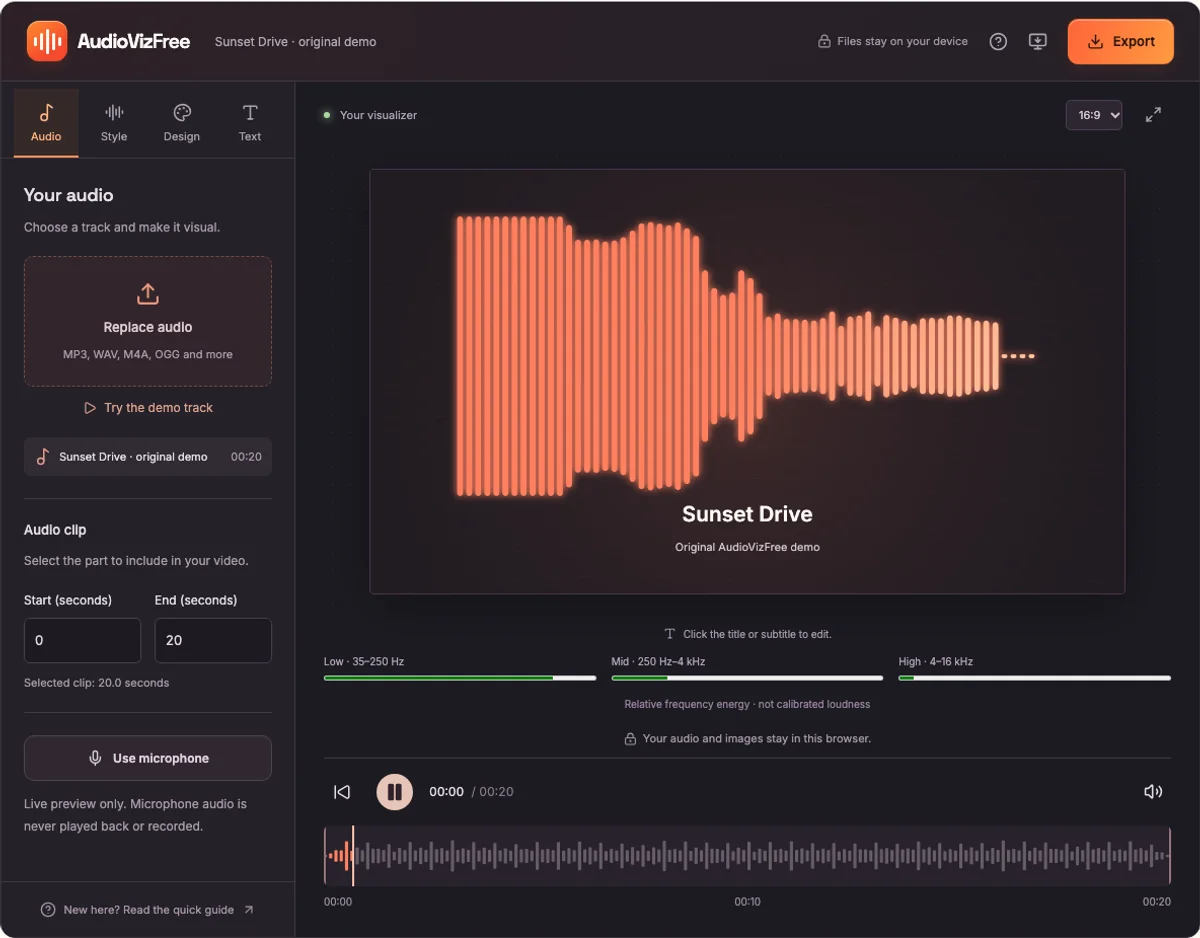The height and width of the screenshot is (938, 1200).
Task: Click Try the demo track link
Action: [x=148, y=408]
